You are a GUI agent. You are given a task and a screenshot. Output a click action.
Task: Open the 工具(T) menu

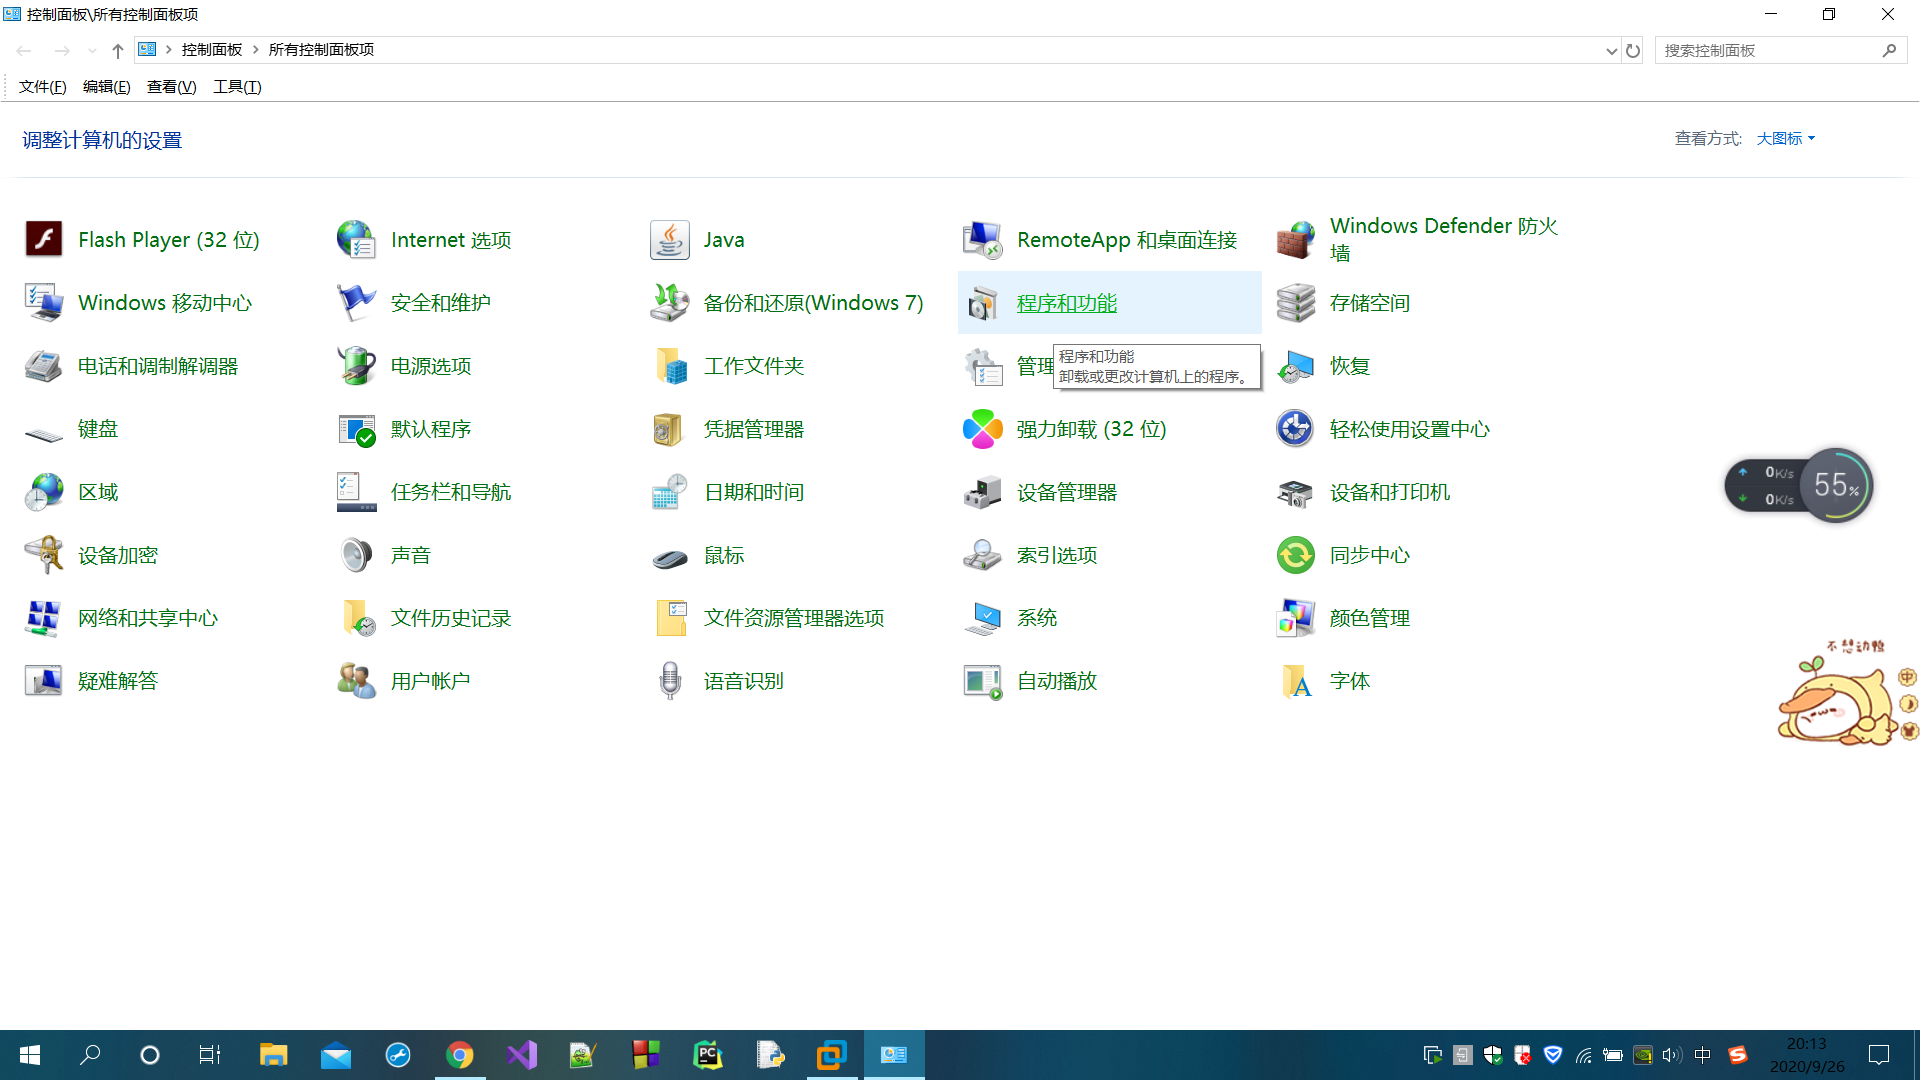pos(237,87)
